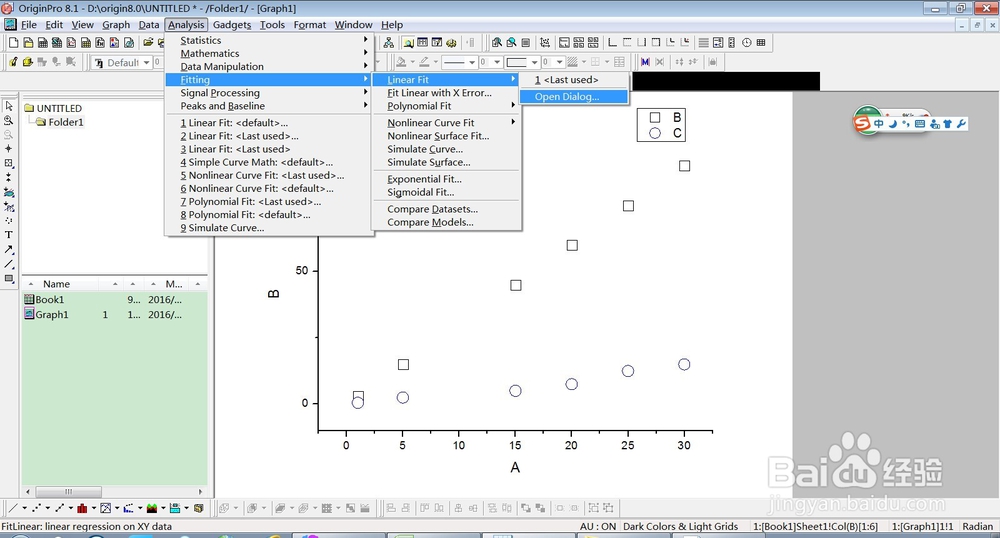Viewport: 1000px width, 538px height.
Task: Select the Line drawing tool
Action: click(8, 264)
